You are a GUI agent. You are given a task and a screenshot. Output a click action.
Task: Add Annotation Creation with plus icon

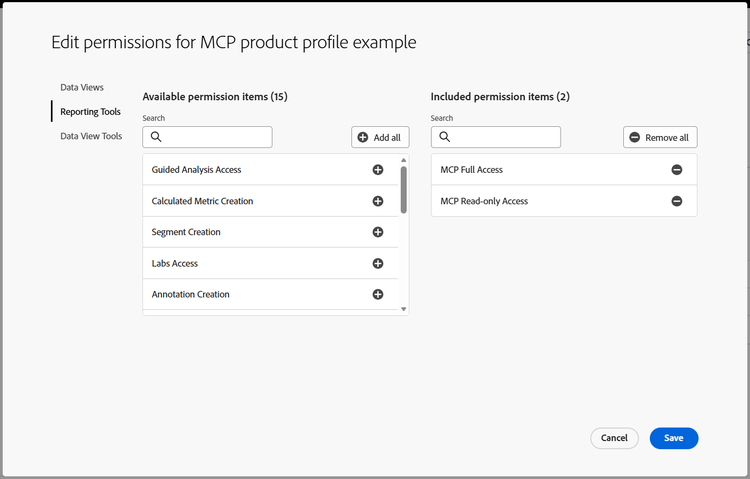click(378, 294)
